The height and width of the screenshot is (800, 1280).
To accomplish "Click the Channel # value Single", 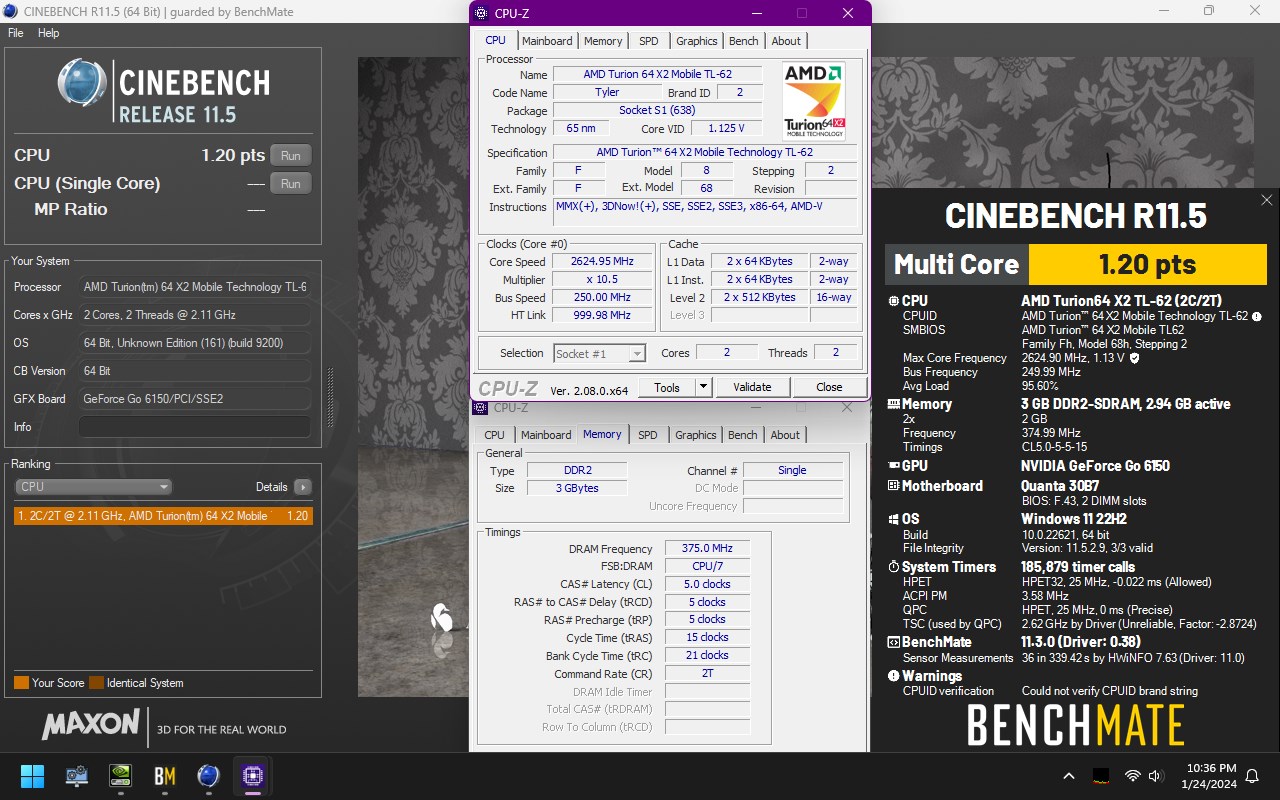I will [x=792, y=470].
